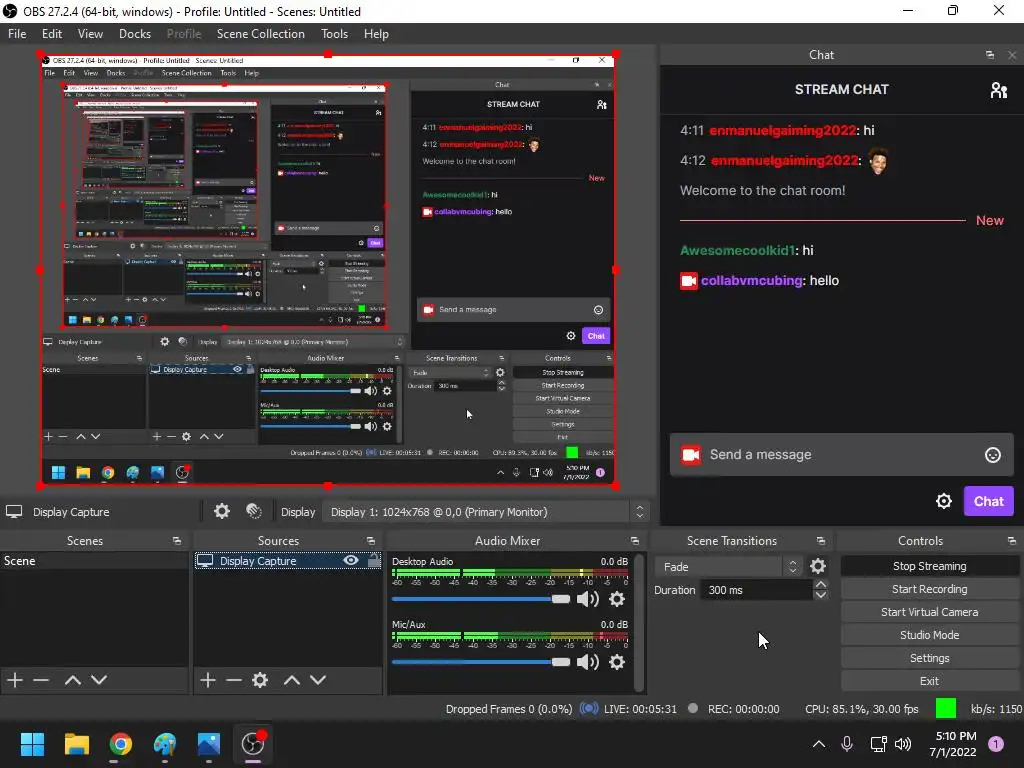Open Google Chrome from taskbar
Screen dimensions: 1024x768
click(x=121, y=743)
